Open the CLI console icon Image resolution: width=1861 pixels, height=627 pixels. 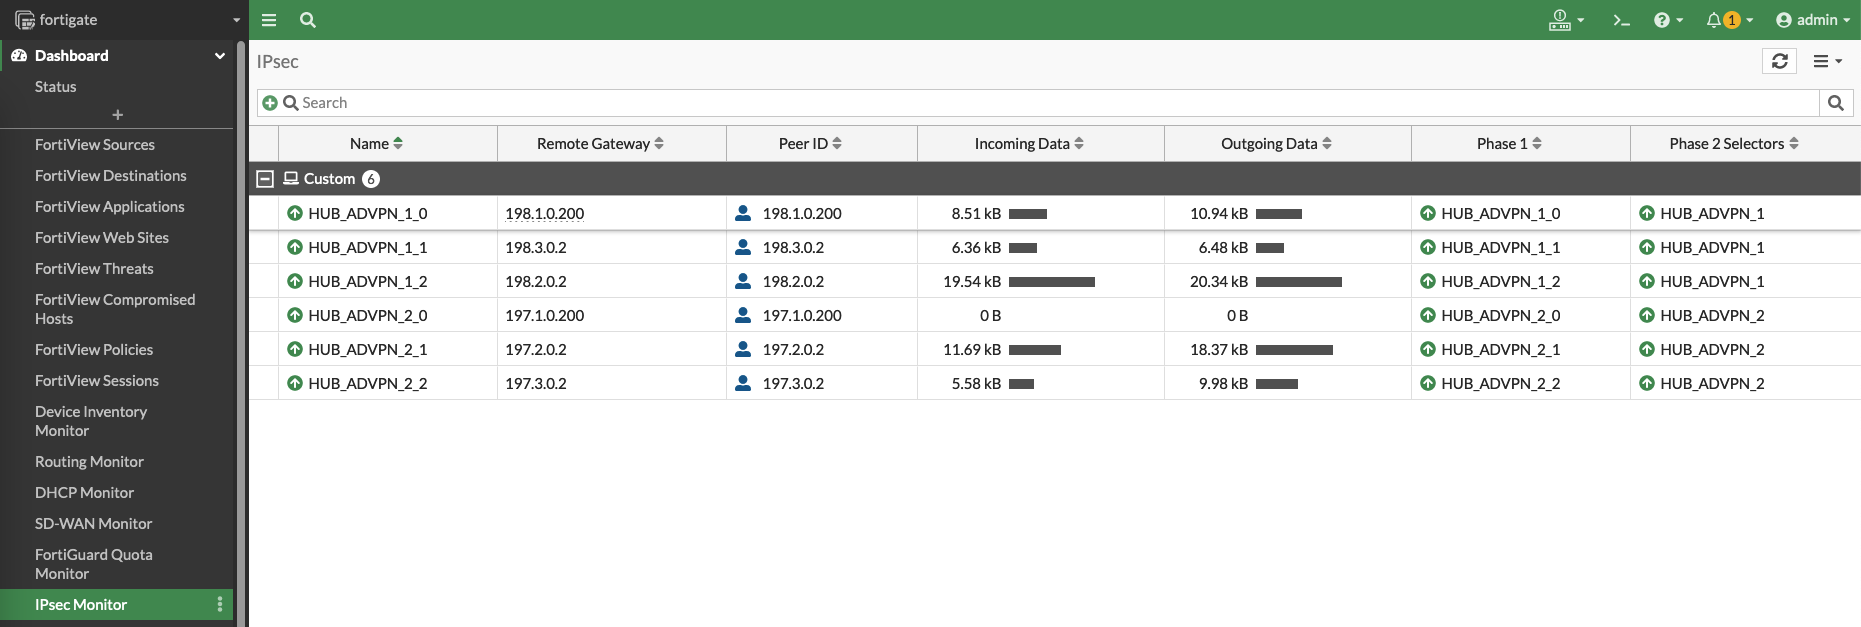pyautogui.click(x=1621, y=20)
